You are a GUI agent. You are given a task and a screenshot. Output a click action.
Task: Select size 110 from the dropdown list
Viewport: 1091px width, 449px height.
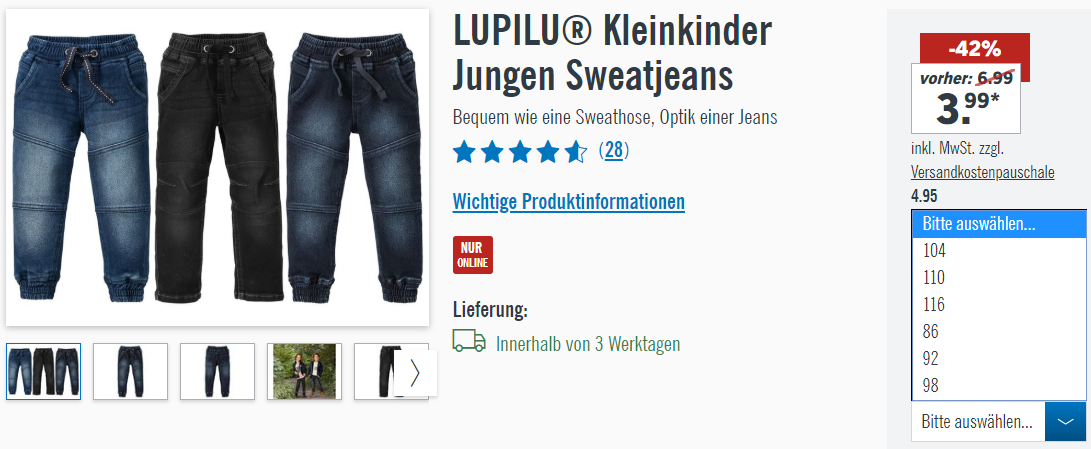tap(999, 278)
